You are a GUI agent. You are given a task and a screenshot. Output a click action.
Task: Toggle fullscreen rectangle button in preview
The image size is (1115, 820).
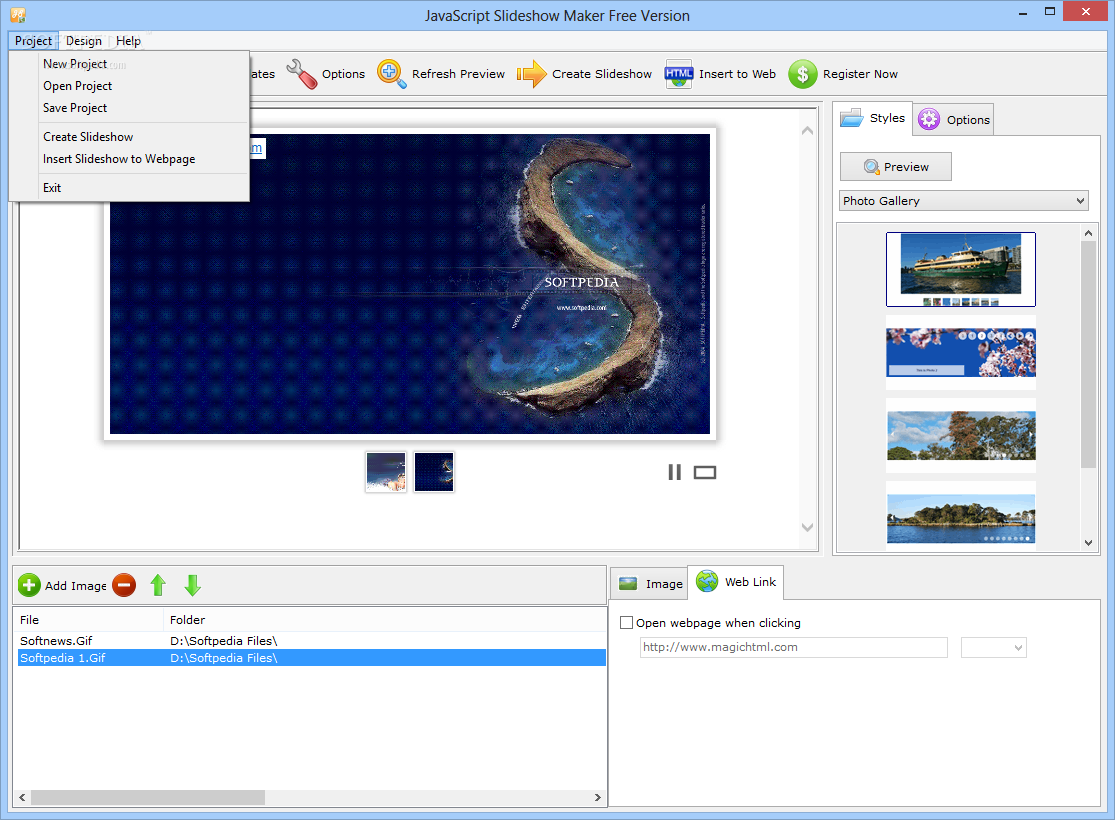tap(705, 472)
